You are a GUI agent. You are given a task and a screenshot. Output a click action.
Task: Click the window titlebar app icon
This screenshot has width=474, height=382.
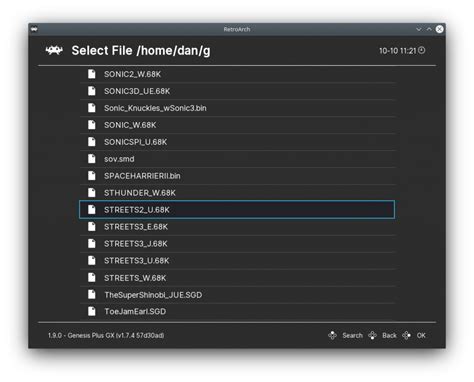pyautogui.click(x=34, y=29)
